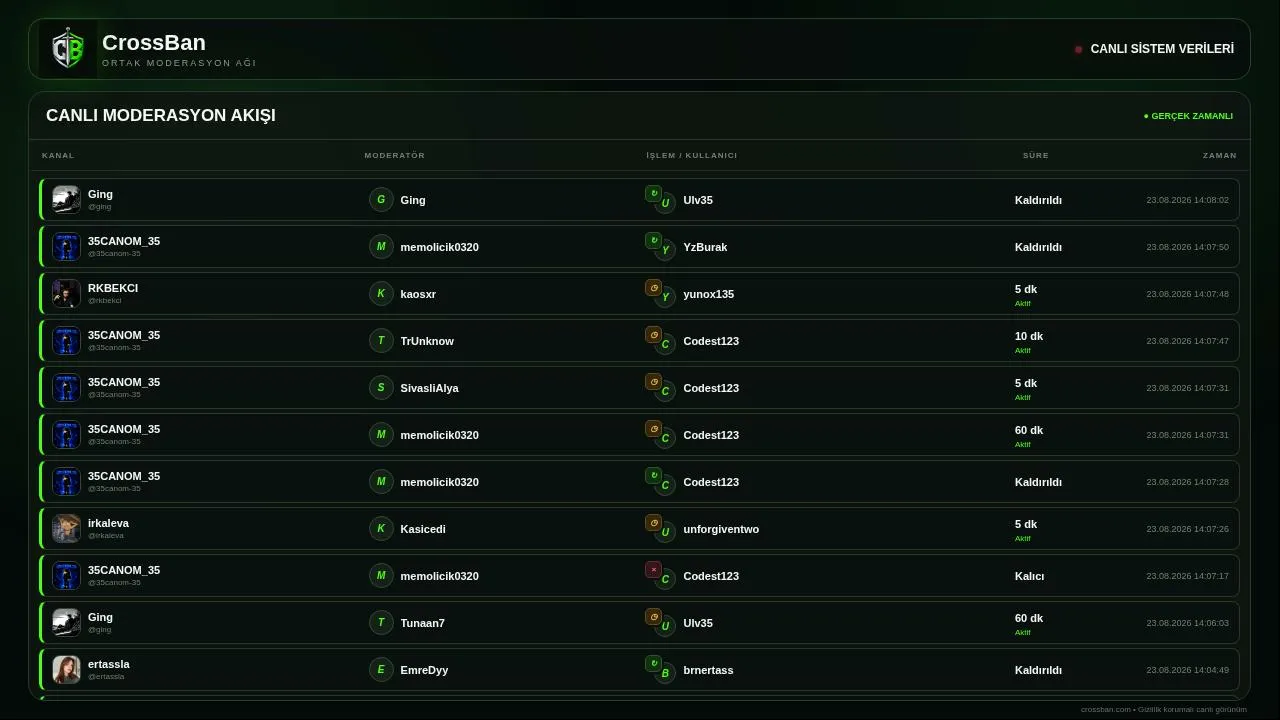Click the red permanent ban icon near Codest123
1280x720 pixels.
[653, 569]
